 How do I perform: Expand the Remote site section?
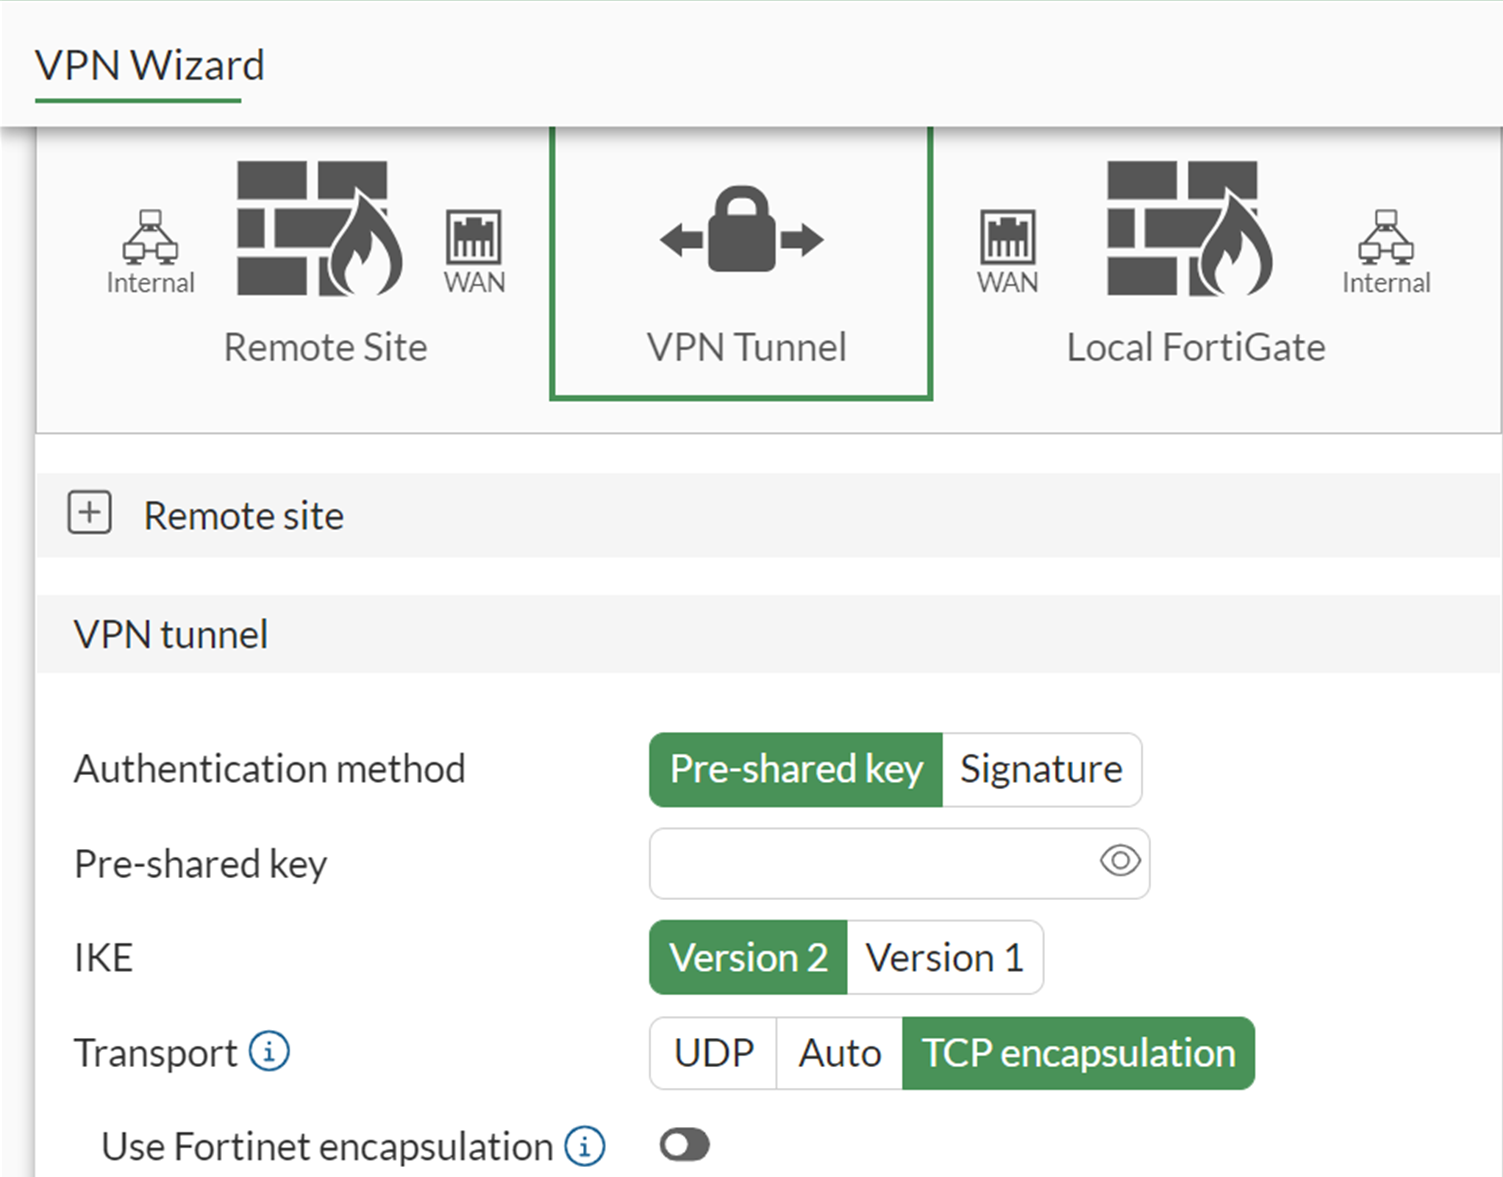(x=88, y=513)
